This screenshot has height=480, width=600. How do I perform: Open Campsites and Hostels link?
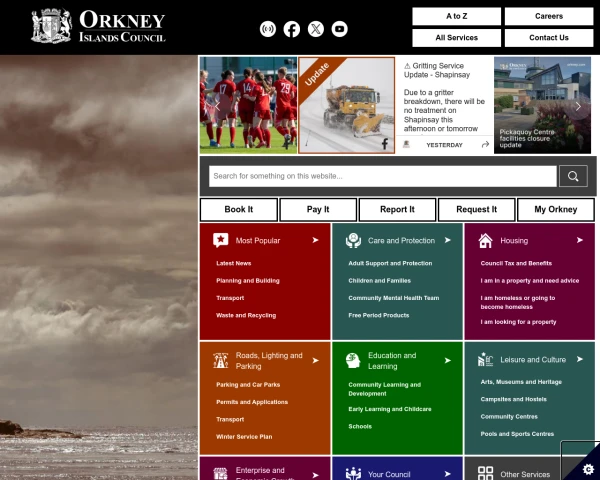[513, 399]
